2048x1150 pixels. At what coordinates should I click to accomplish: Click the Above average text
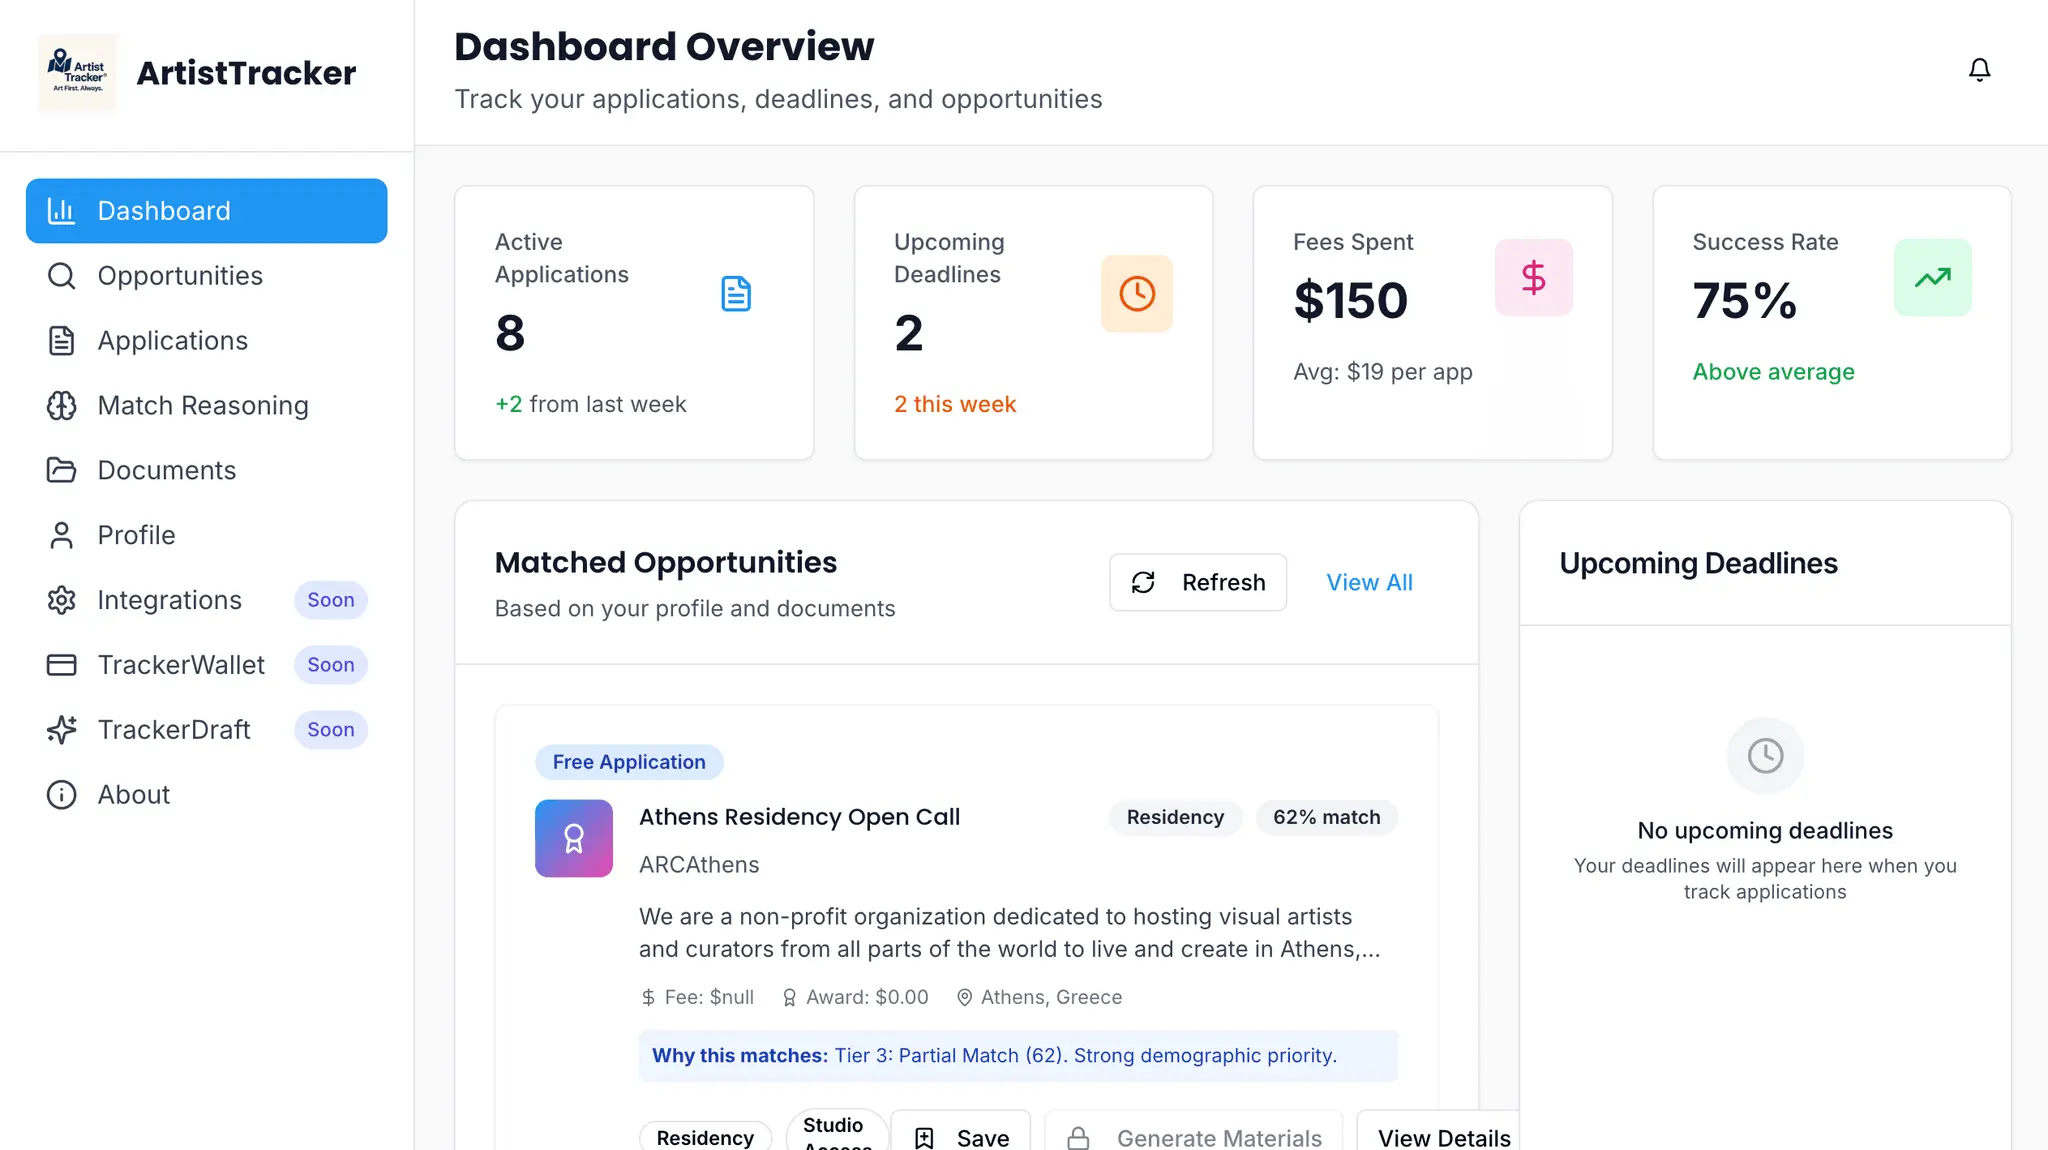pyautogui.click(x=1773, y=372)
